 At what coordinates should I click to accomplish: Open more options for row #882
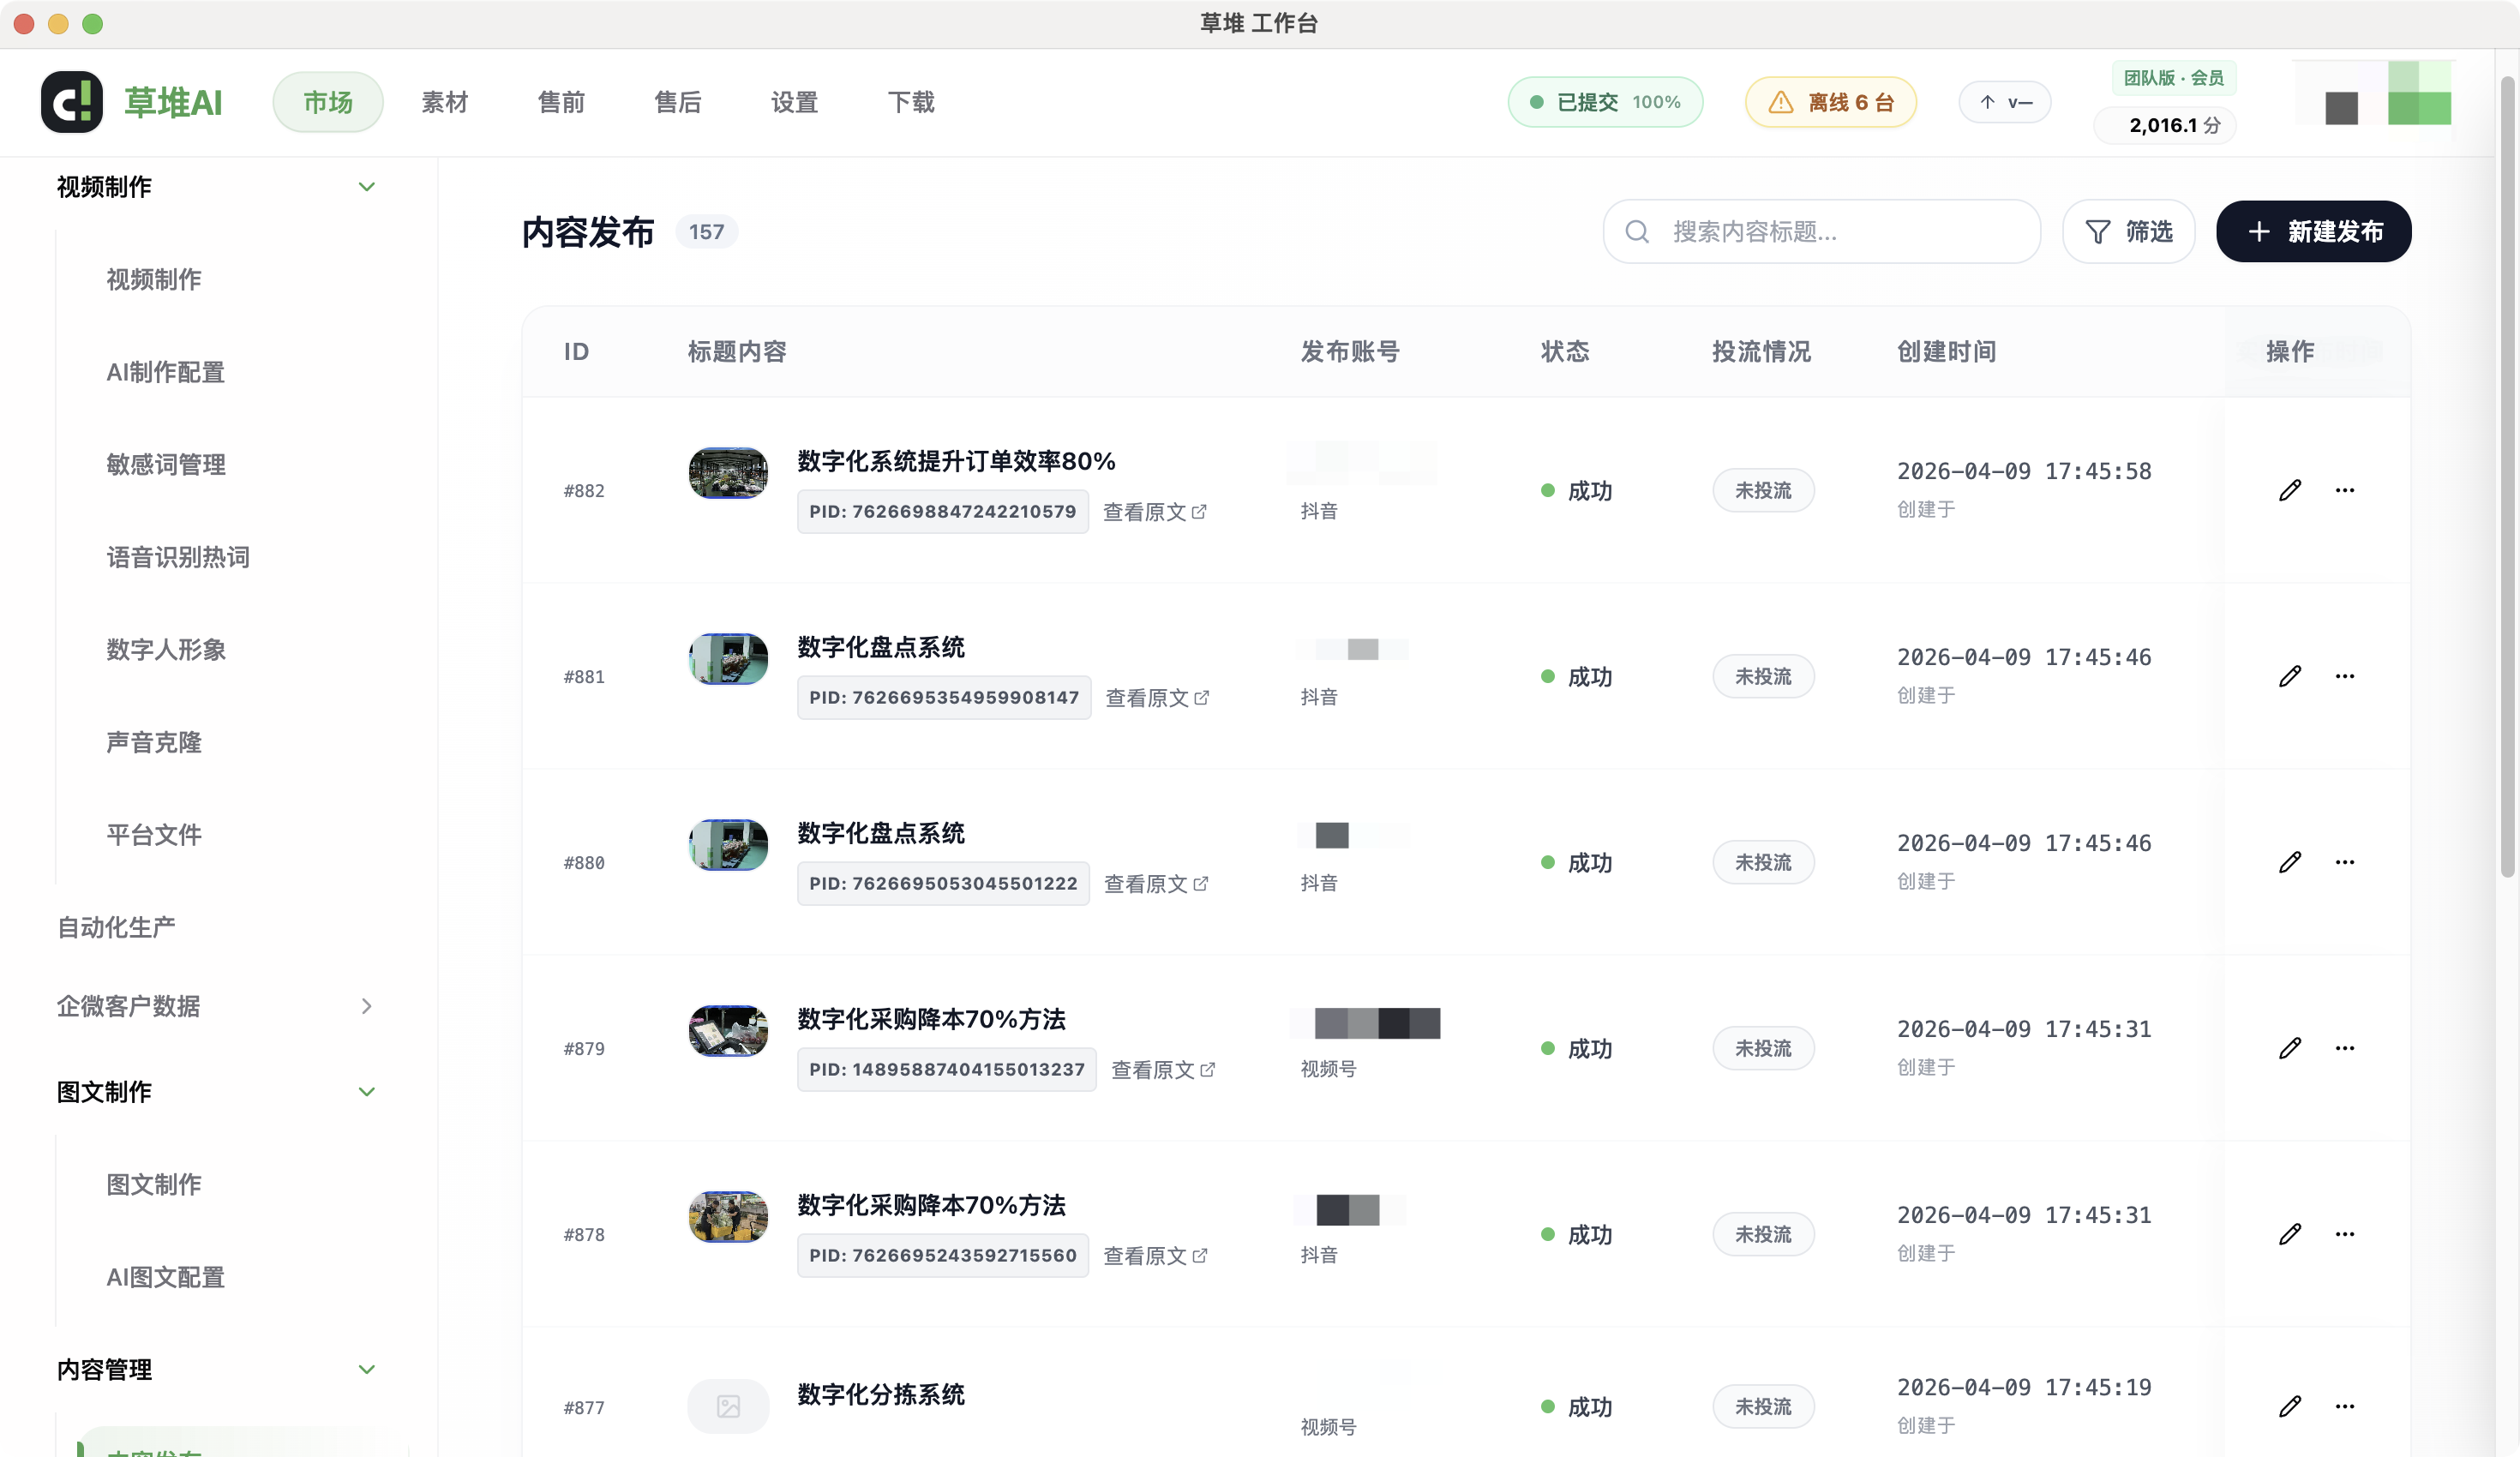[2345, 490]
